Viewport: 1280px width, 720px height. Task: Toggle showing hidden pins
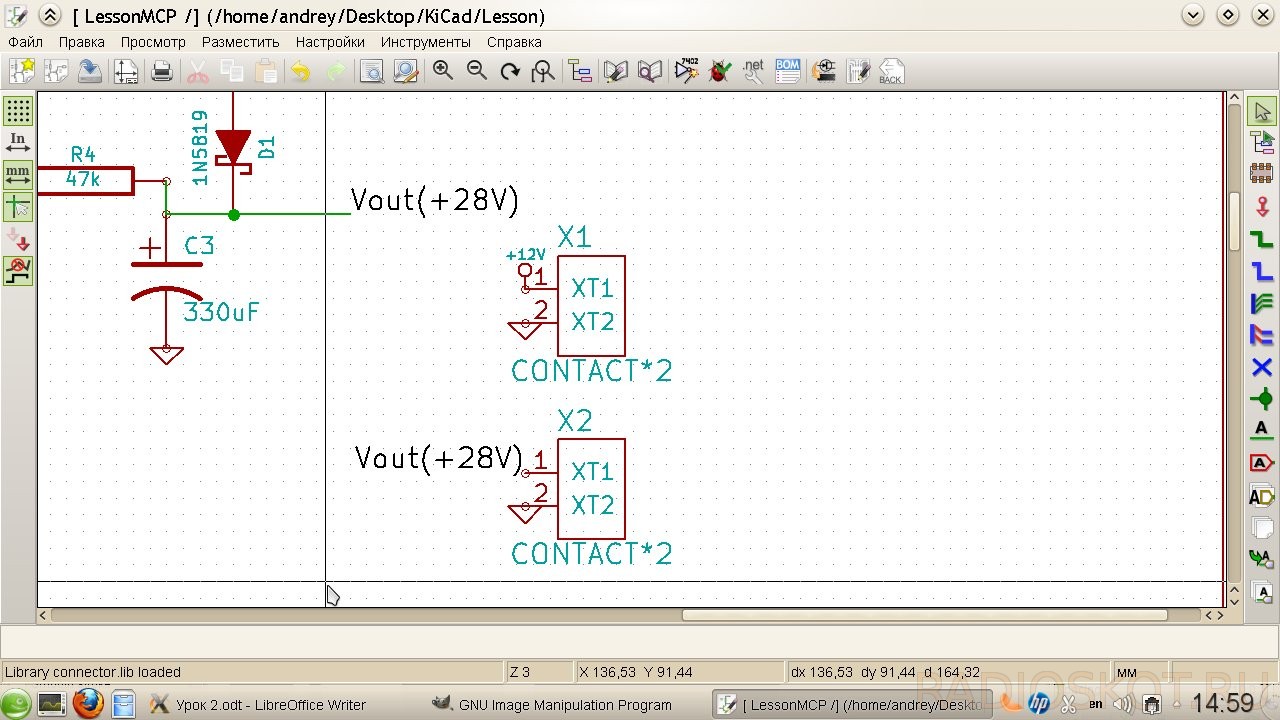18,239
